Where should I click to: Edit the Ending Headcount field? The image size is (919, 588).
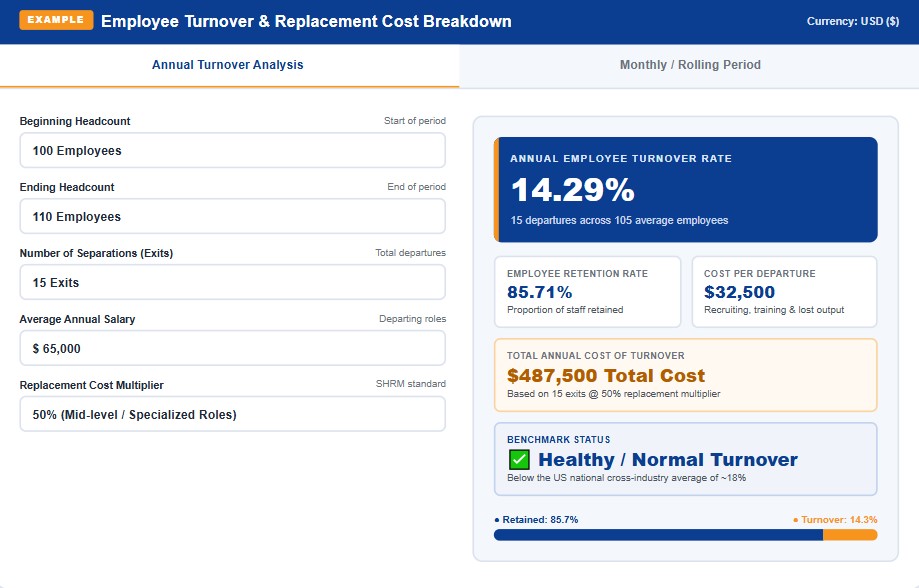click(233, 216)
